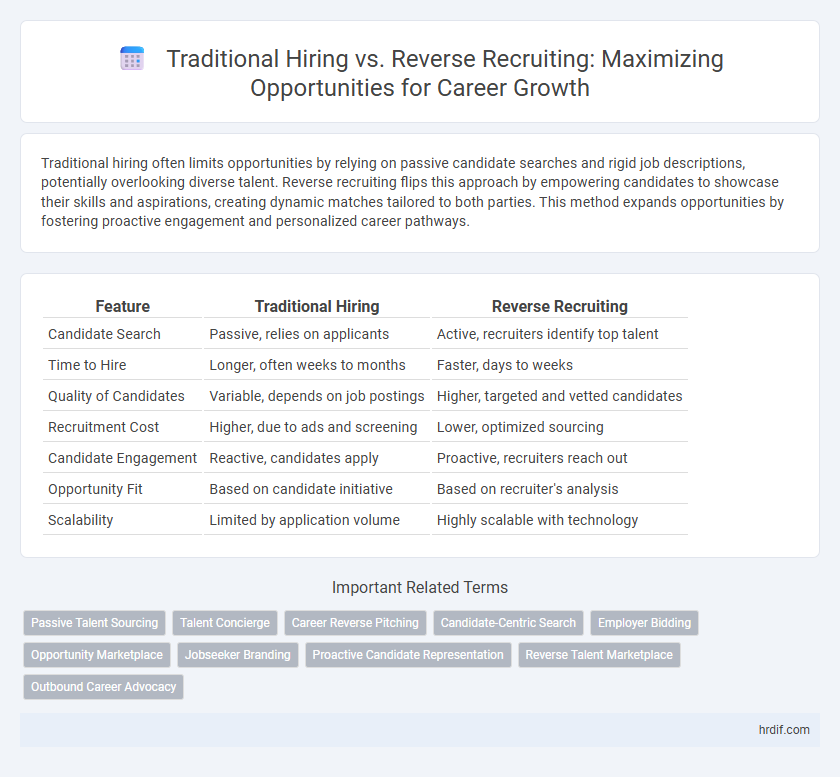The height and width of the screenshot is (777, 840).
Task: Select the Feature column header
Action: [x=123, y=307]
